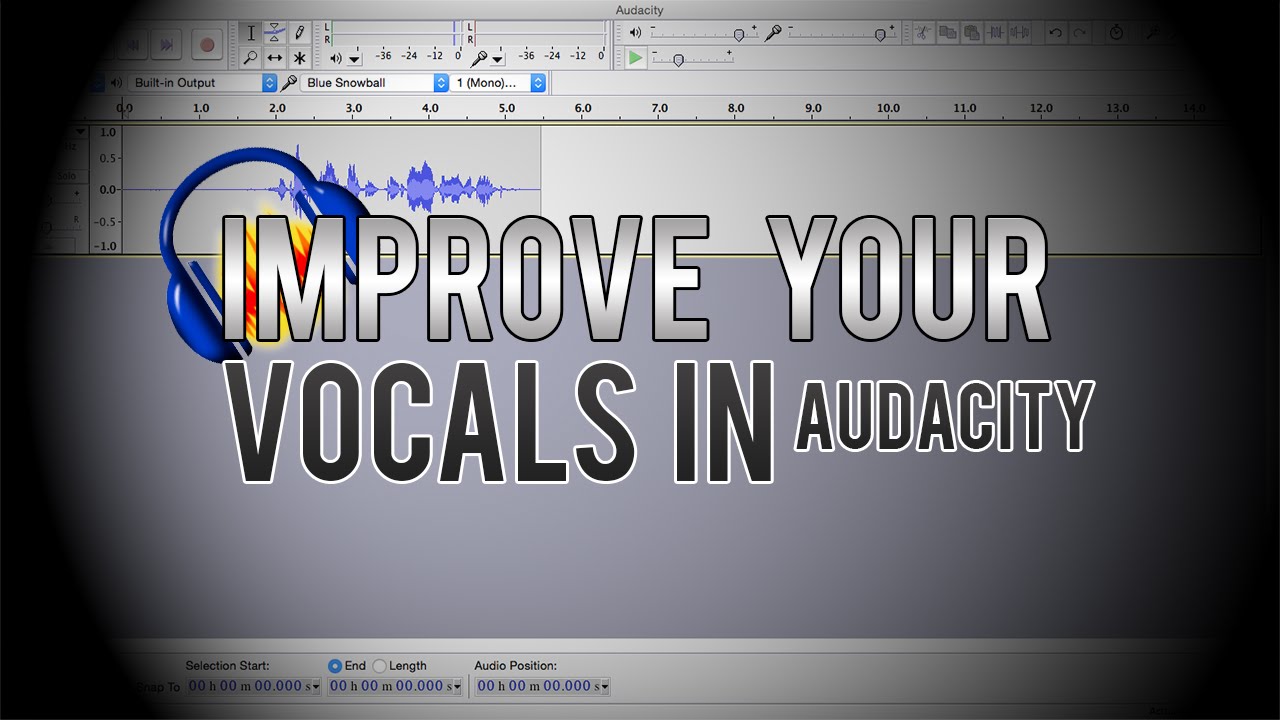Click timeline ruler at 8.0 seconds
1280x720 pixels.
click(736, 108)
